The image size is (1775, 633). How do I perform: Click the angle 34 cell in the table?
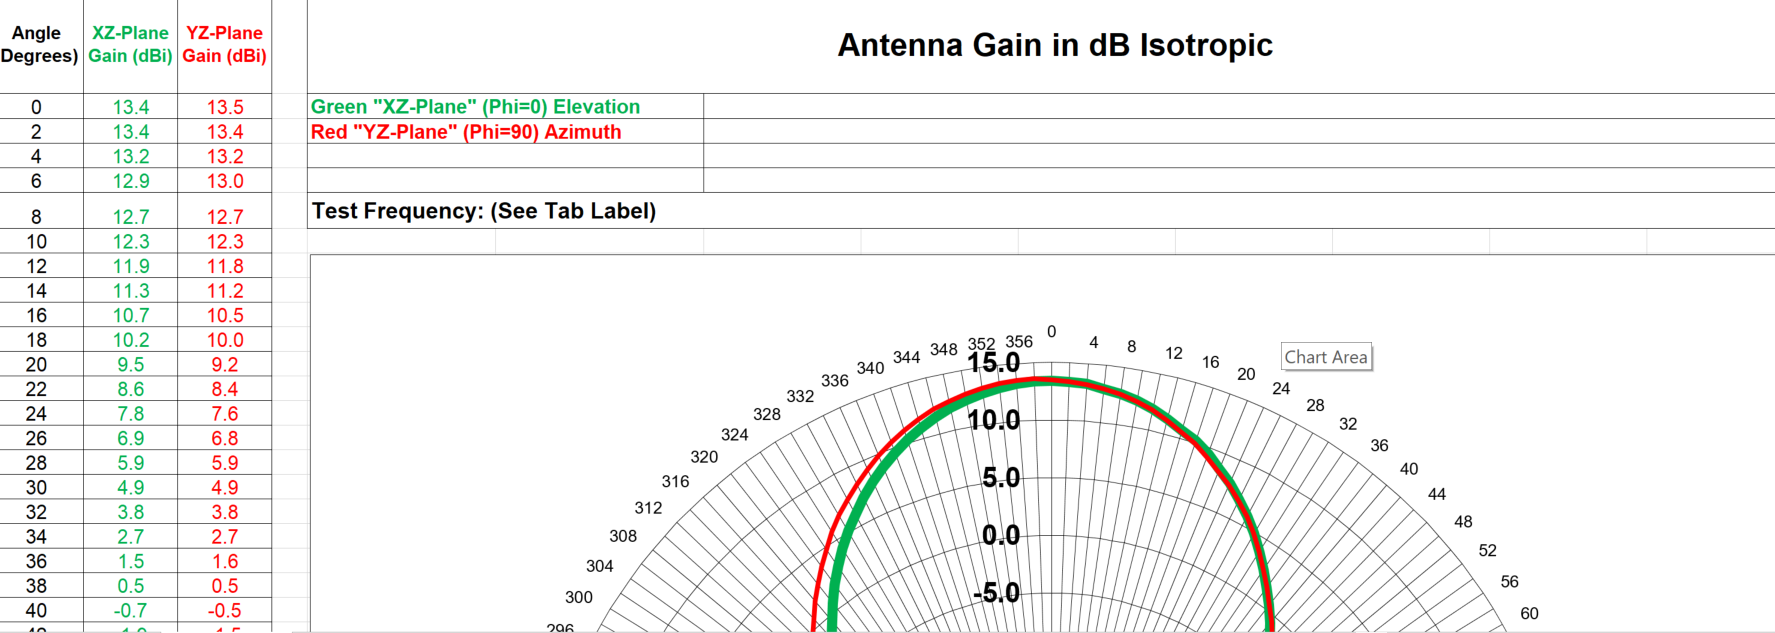click(41, 536)
